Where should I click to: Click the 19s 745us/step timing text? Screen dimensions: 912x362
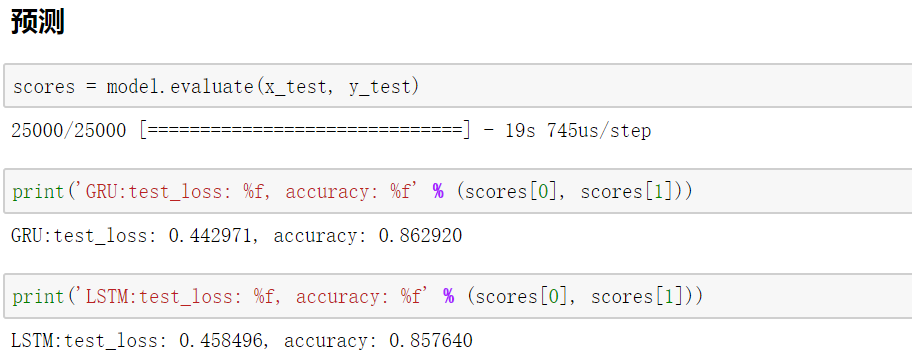click(578, 130)
